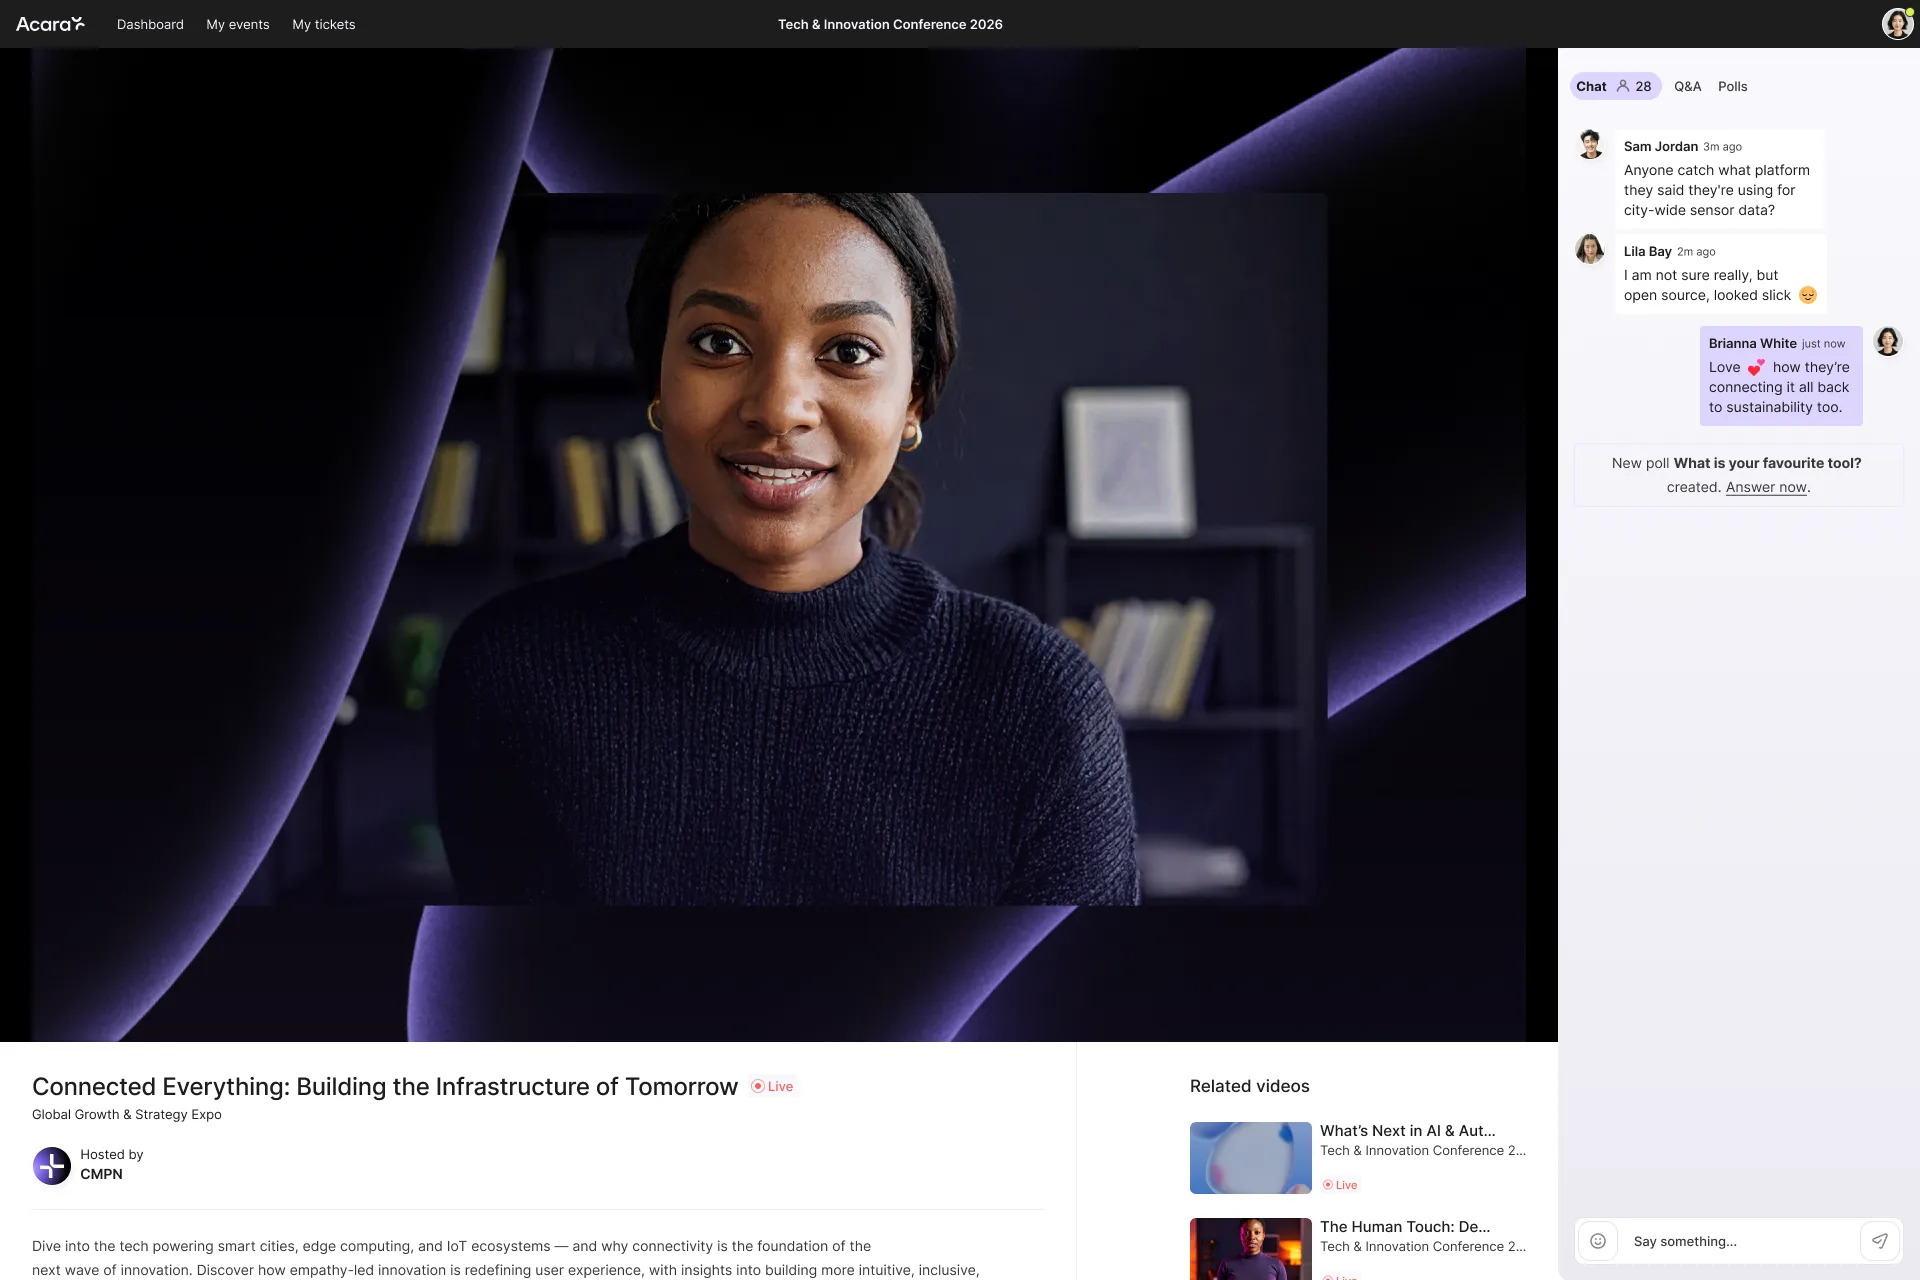Click the Acara logo
Screen dimensions: 1920x1280
coord(50,24)
